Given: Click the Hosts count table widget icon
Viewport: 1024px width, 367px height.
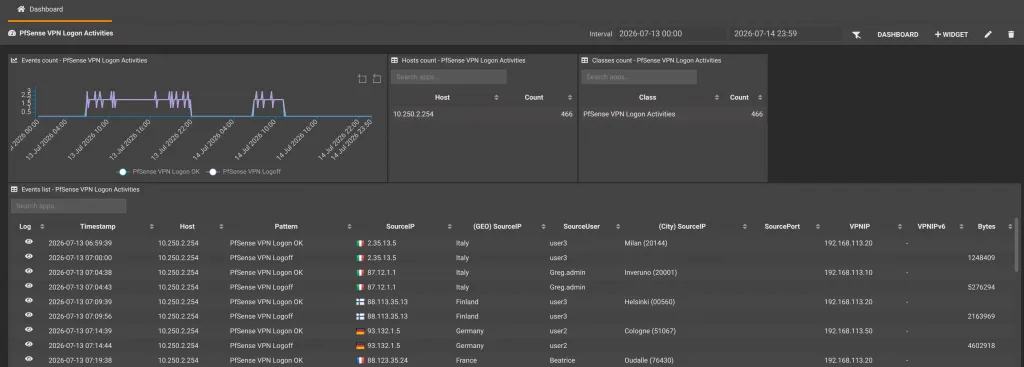Looking at the screenshot, I should coord(394,60).
